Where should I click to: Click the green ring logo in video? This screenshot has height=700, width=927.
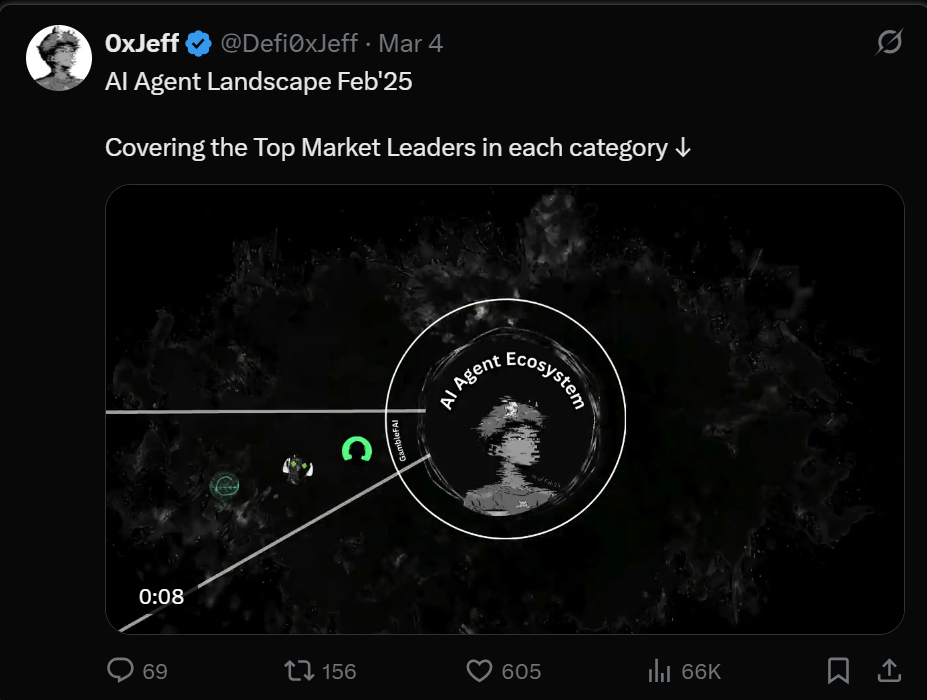(356, 450)
